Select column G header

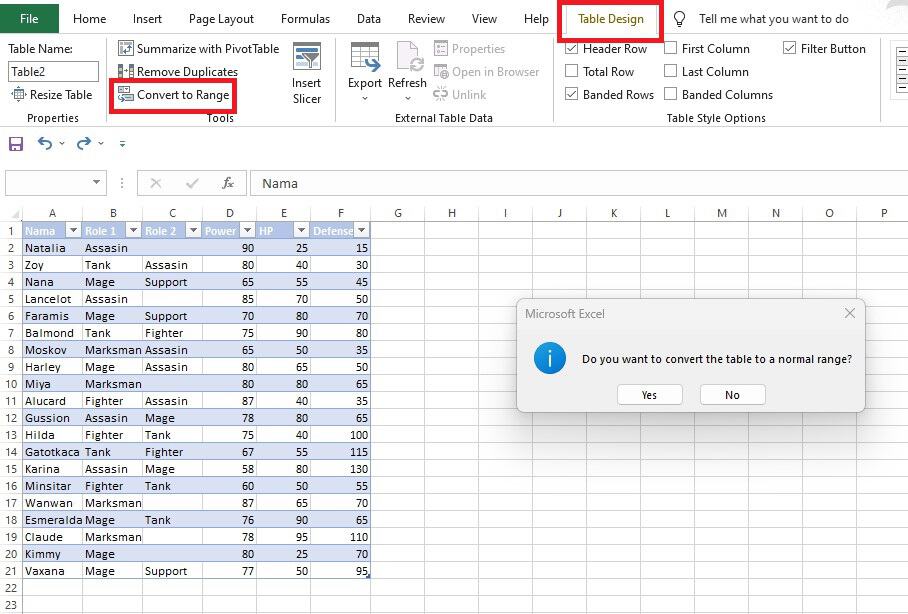[398, 213]
